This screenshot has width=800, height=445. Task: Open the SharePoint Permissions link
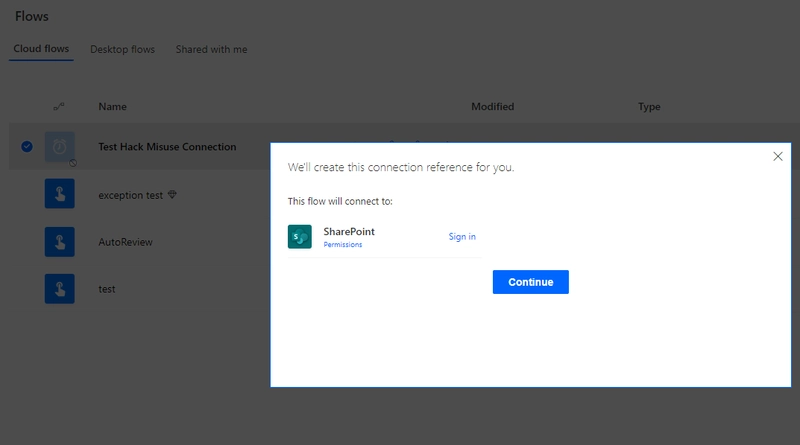pyautogui.click(x=342, y=245)
